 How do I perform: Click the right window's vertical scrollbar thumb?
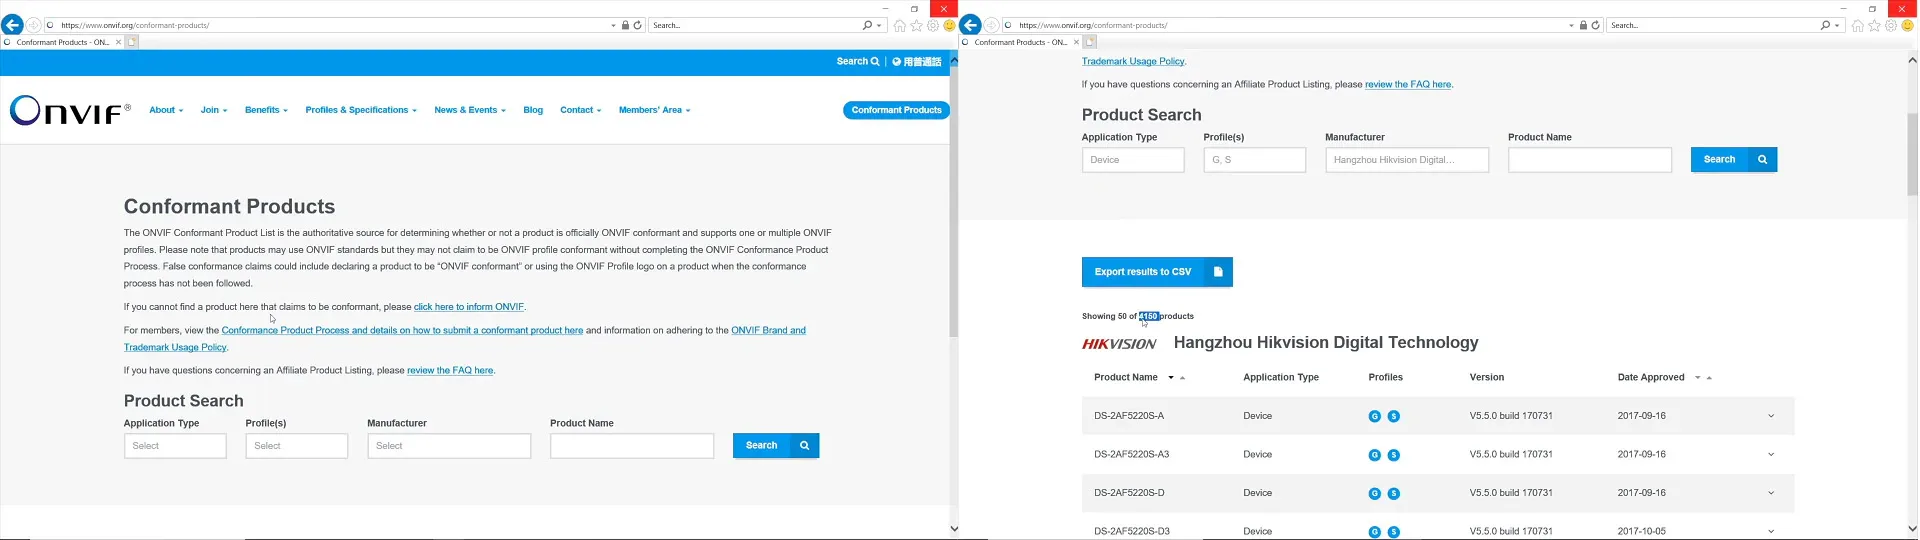(1912, 153)
